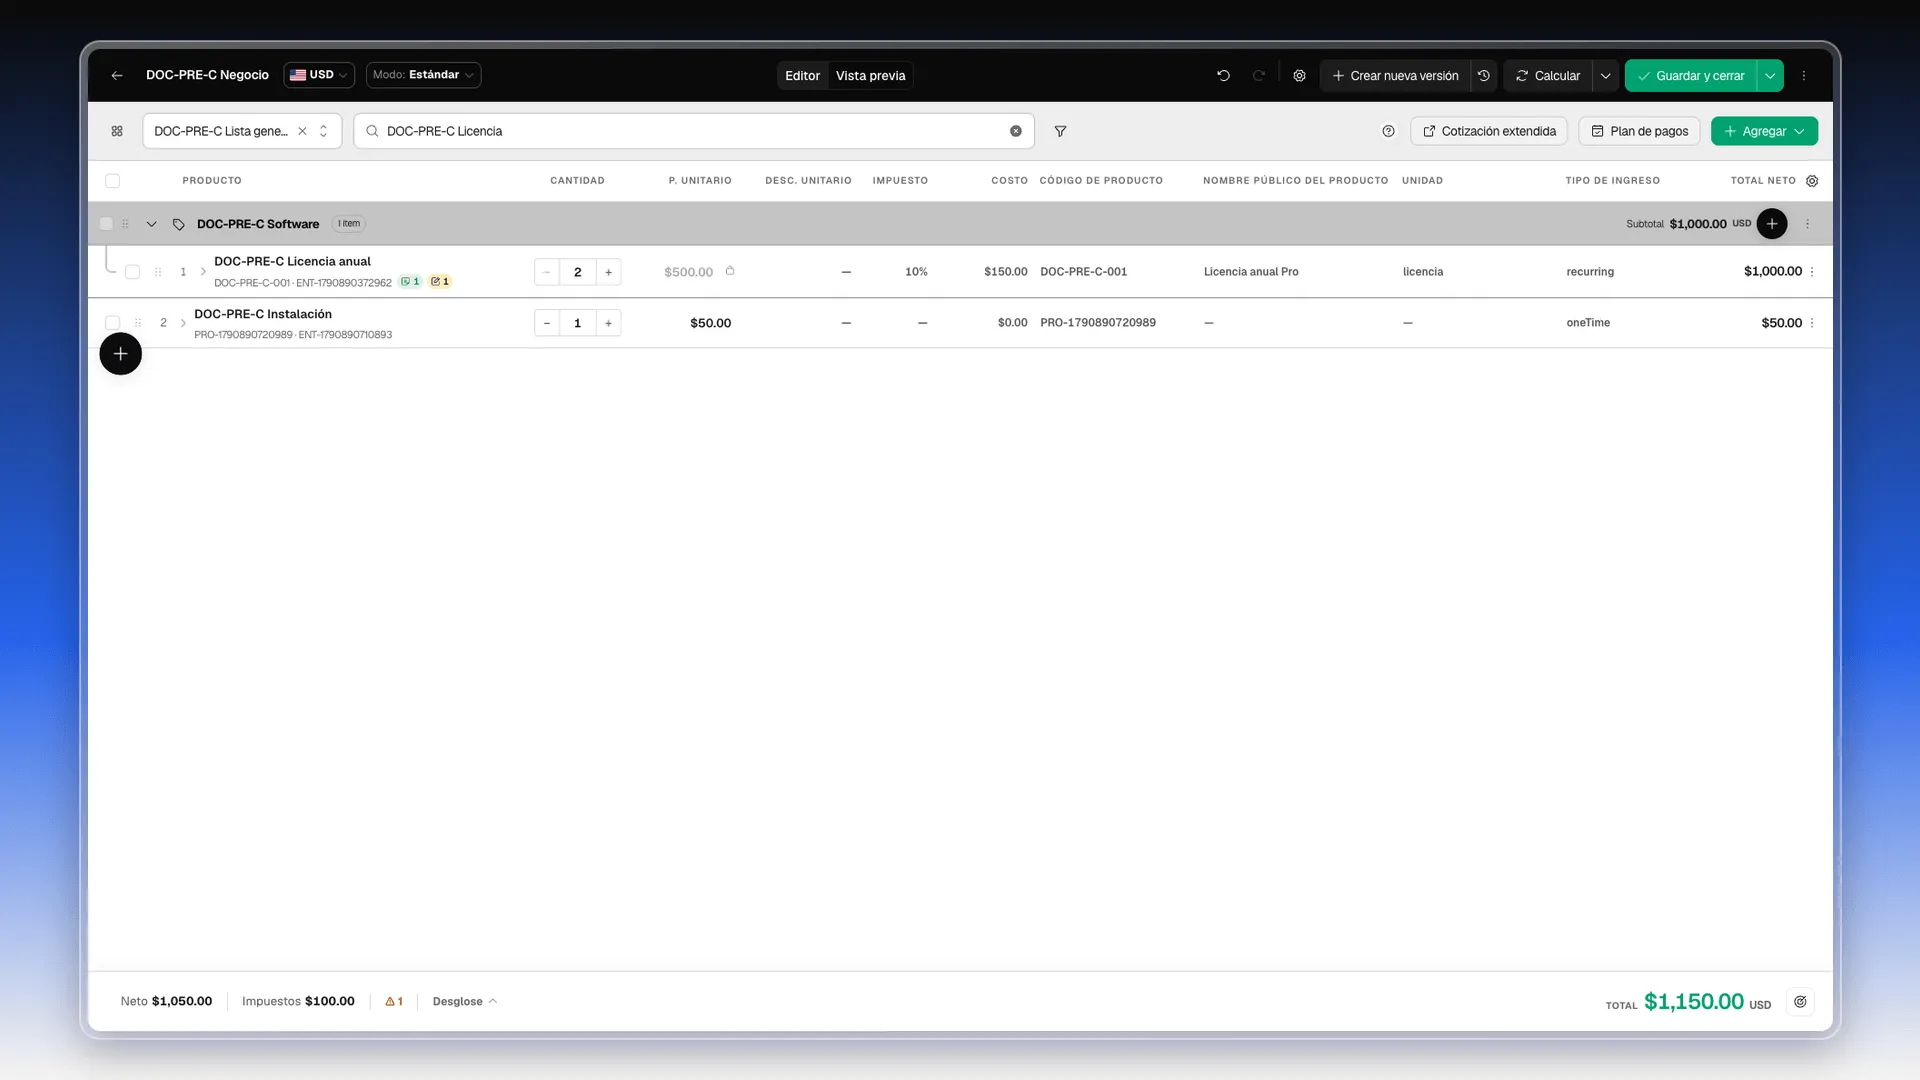Click the undo icon
The image size is (1920, 1080).
tap(1223, 75)
